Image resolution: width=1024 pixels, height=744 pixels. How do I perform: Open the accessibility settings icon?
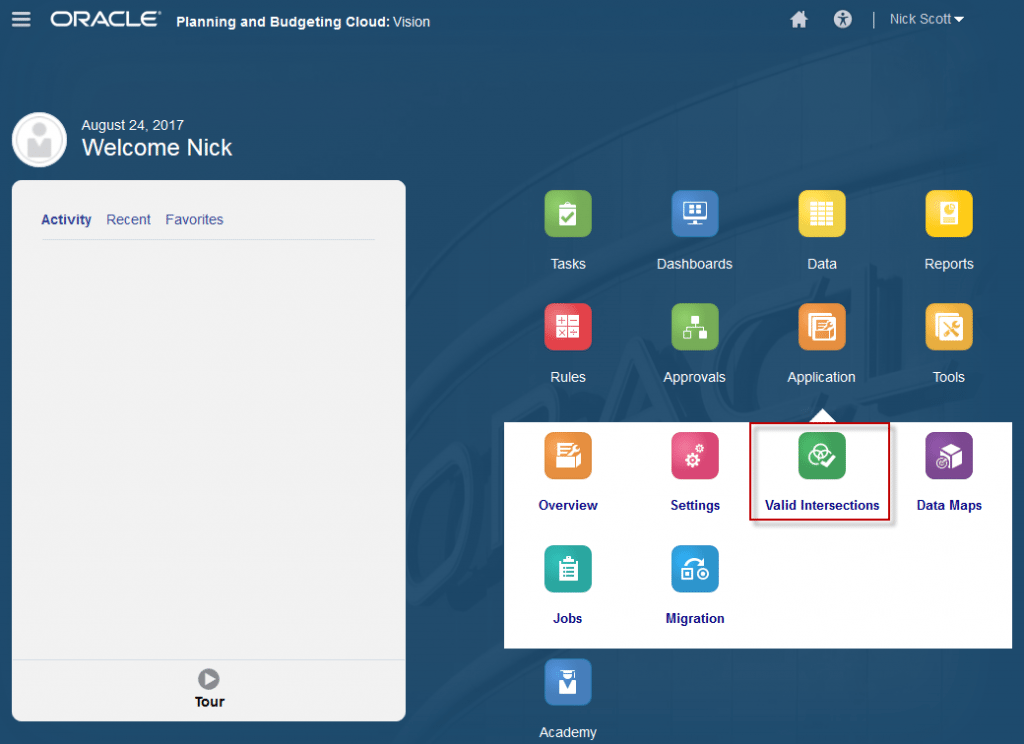(842, 20)
